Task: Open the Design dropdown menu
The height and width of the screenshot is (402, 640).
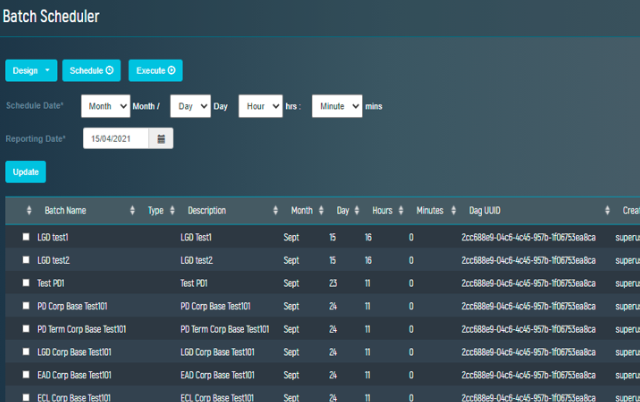Action: [x=31, y=70]
